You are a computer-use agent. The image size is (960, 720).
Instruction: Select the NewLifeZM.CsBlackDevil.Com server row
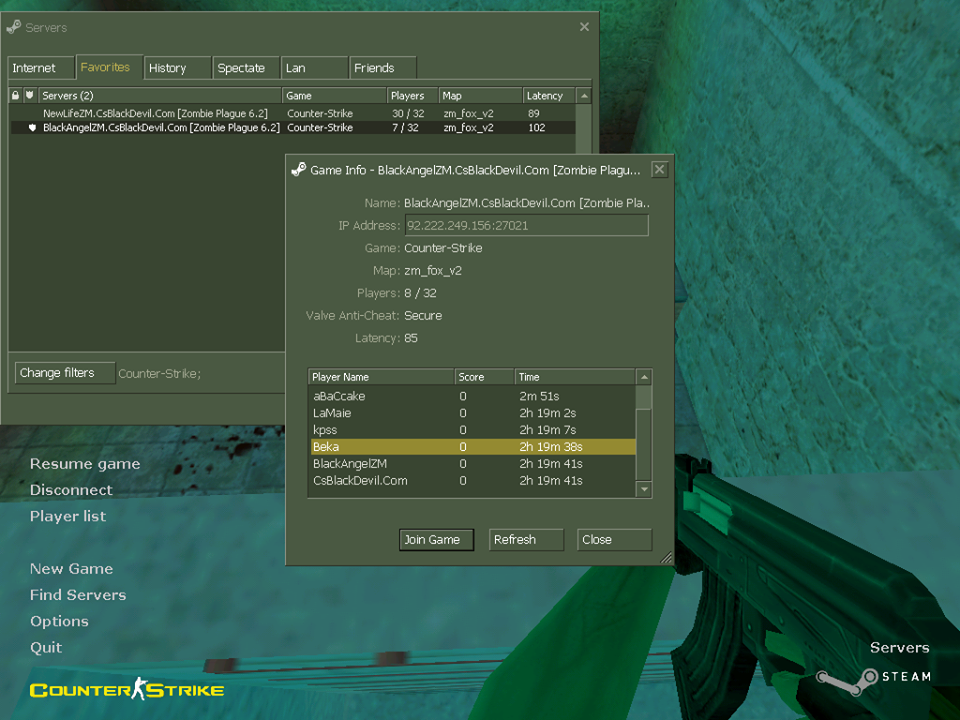292,113
